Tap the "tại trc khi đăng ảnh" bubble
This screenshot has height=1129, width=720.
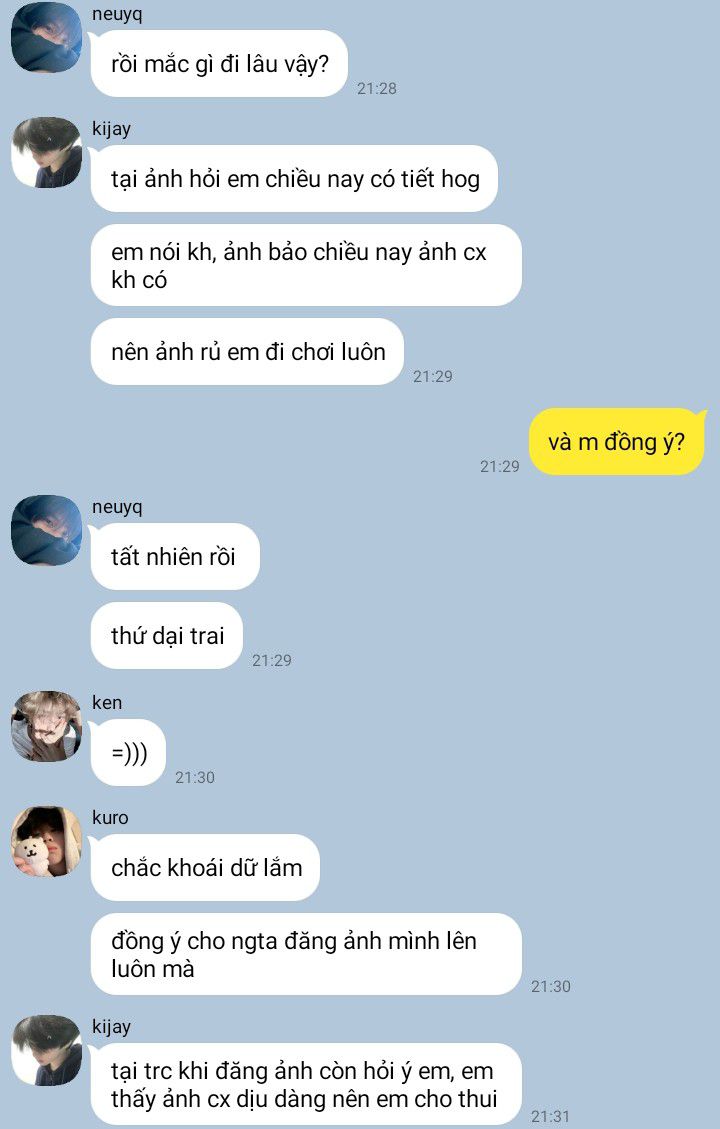(x=306, y=1084)
